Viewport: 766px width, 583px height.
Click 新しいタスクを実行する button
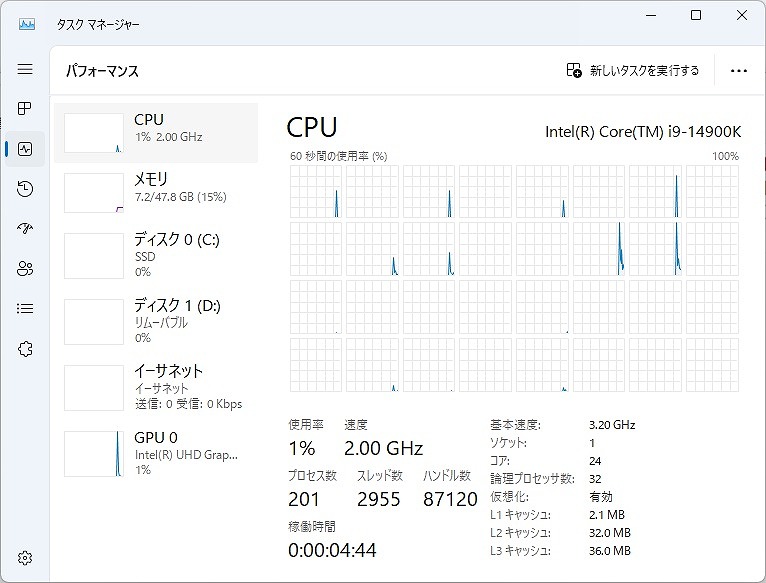coord(633,71)
